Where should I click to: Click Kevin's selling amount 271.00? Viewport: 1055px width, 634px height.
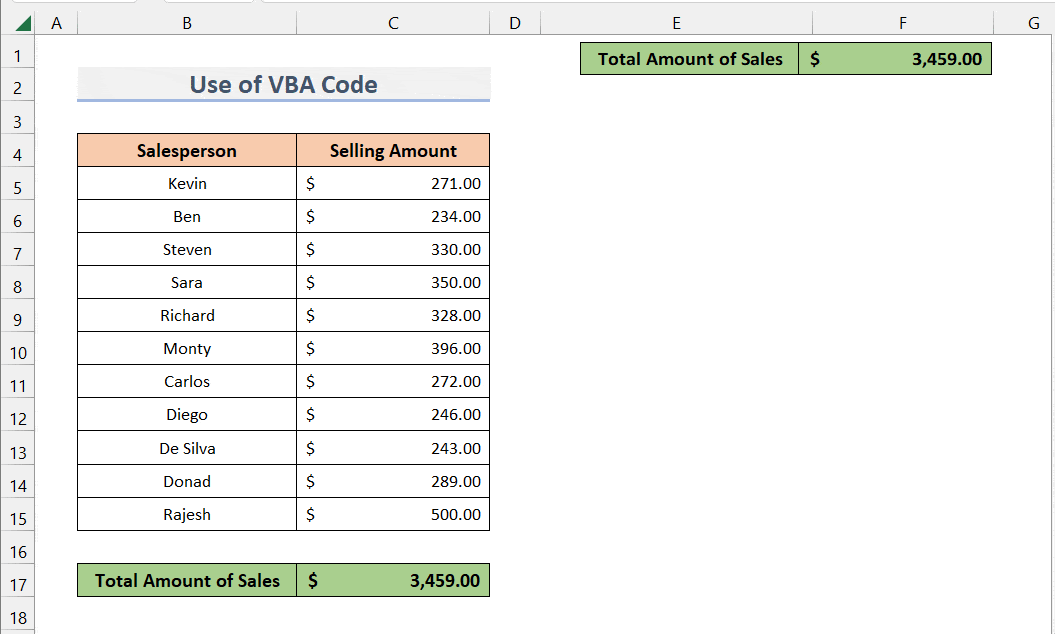(393, 183)
